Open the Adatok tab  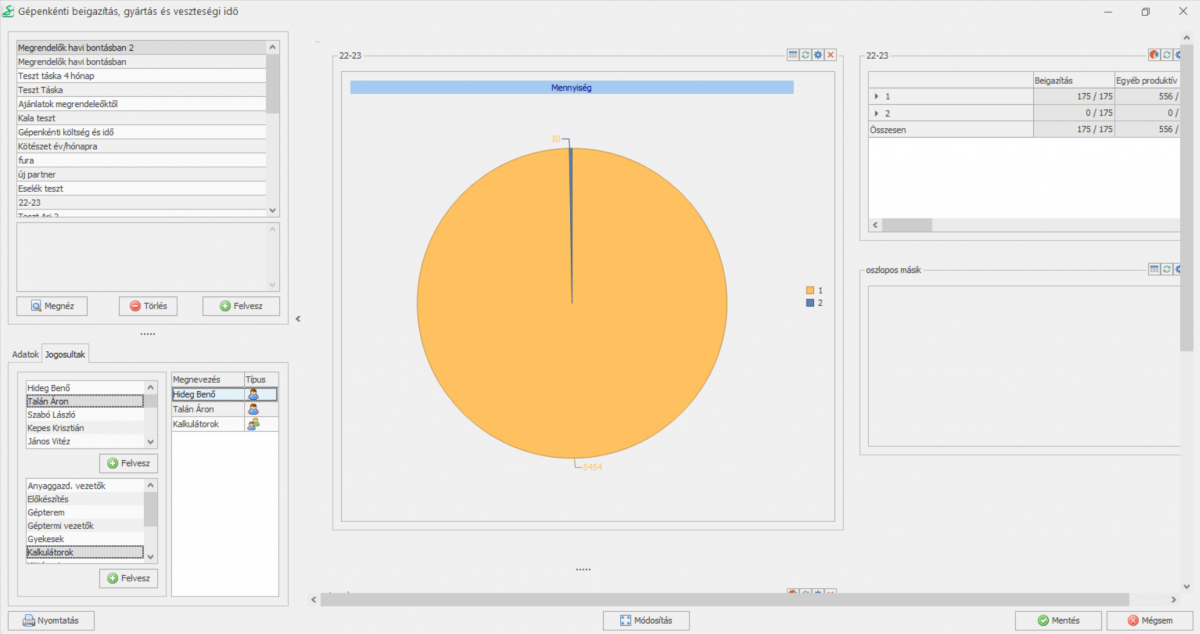tap(25, 355)
